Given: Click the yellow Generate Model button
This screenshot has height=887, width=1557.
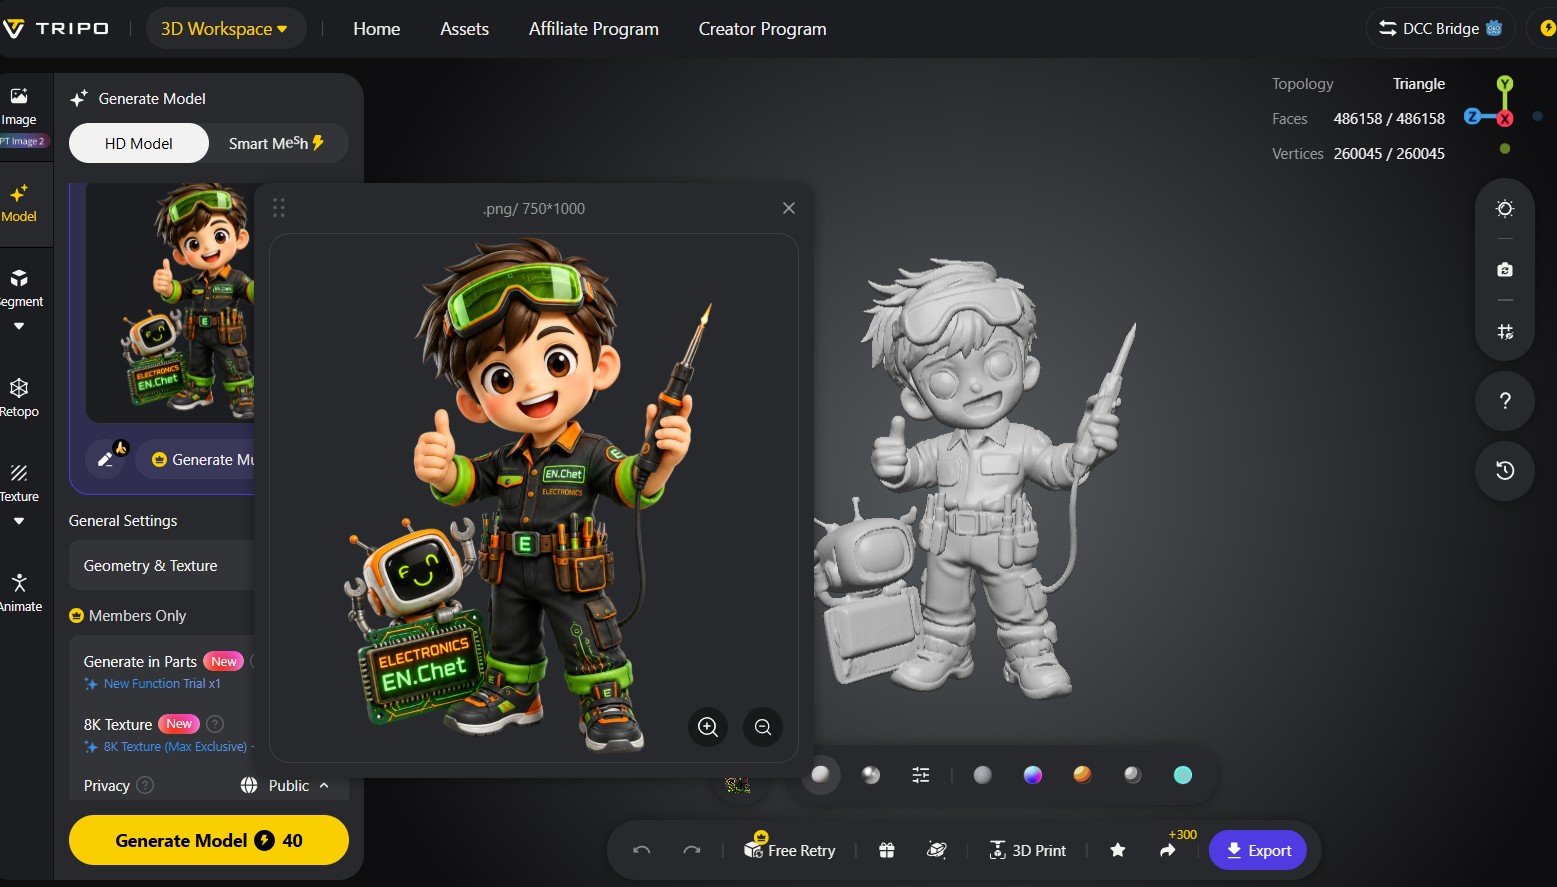Looking at the screenshot, I should pos(209,840).
